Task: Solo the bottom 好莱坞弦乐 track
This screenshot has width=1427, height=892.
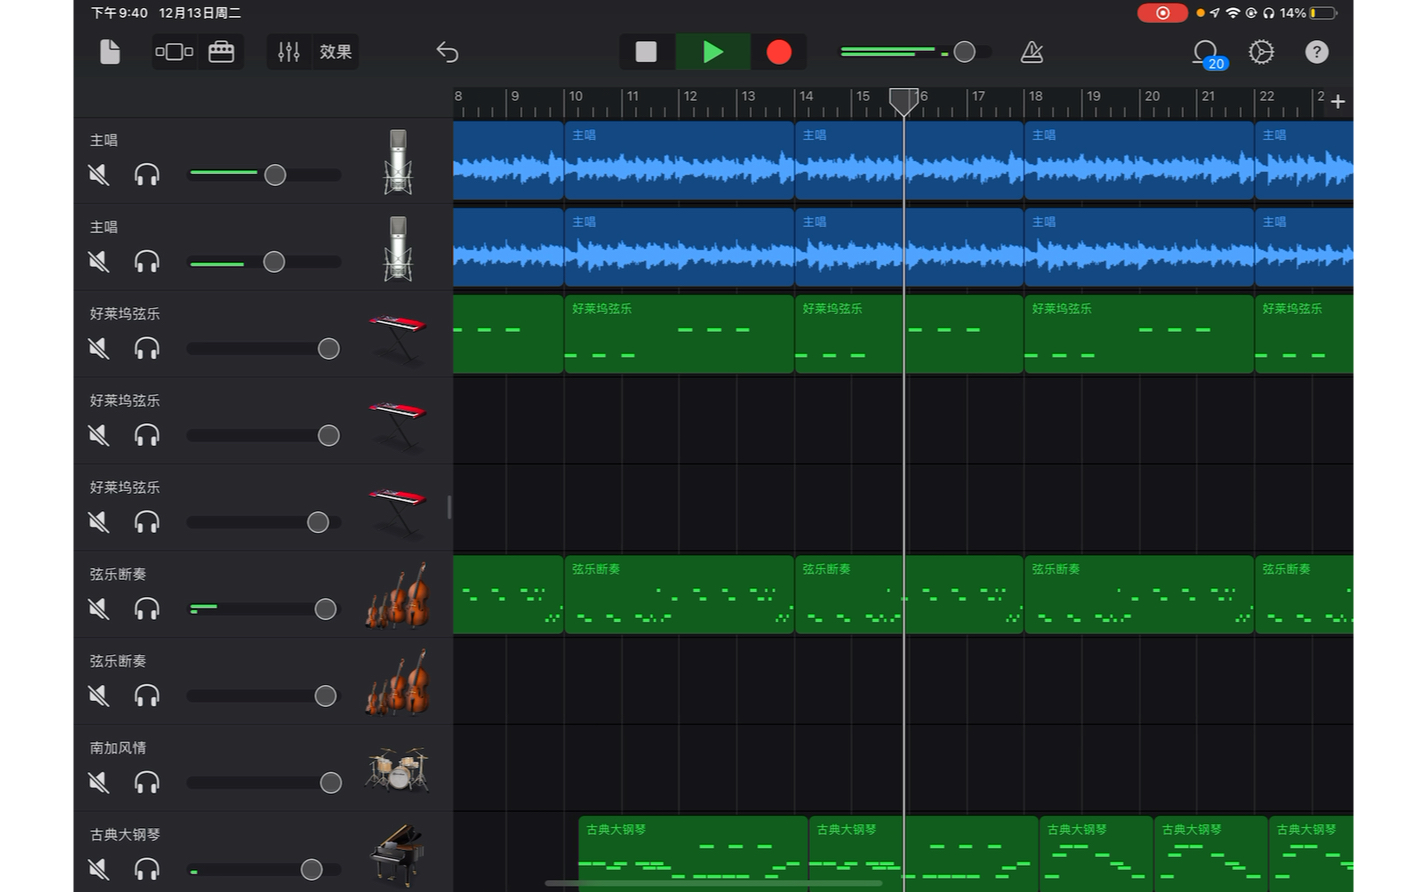Action: pos(147,522)
